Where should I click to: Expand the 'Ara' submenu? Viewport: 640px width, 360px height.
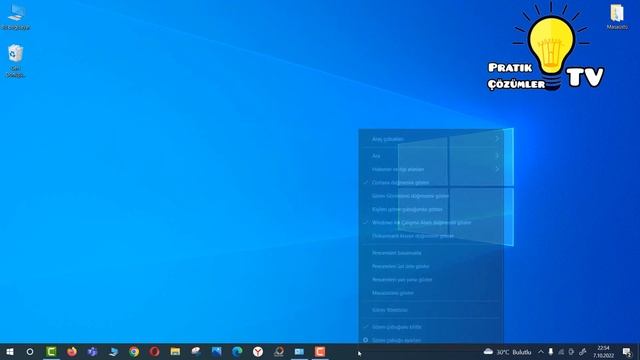pyautogui.click(x=431, y=156)
